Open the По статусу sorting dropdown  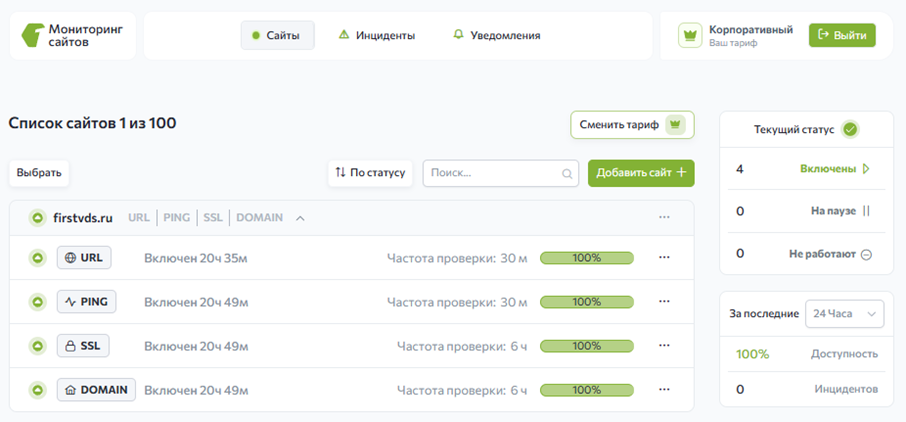pos(370,173)
